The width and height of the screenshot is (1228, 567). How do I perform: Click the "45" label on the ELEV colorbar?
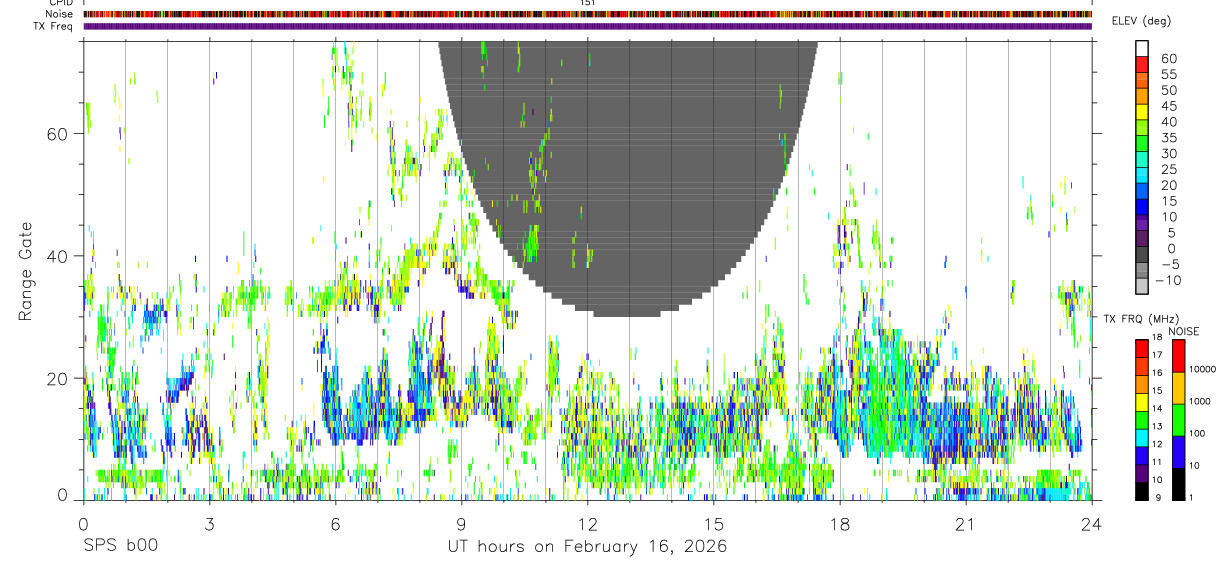(1168, 106)
